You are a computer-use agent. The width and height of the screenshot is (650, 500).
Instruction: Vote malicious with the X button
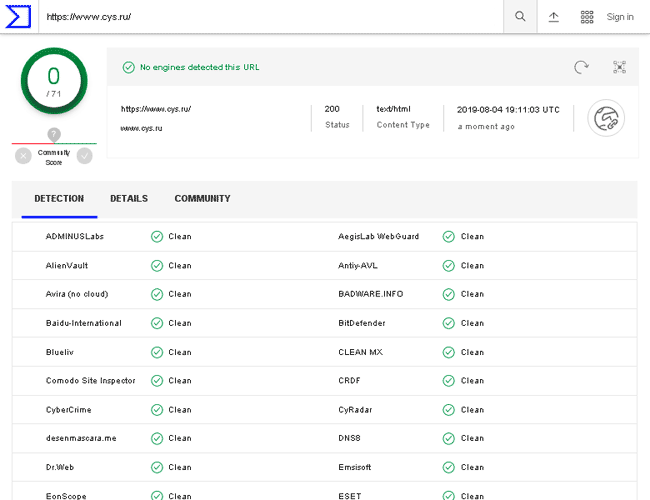23,156
